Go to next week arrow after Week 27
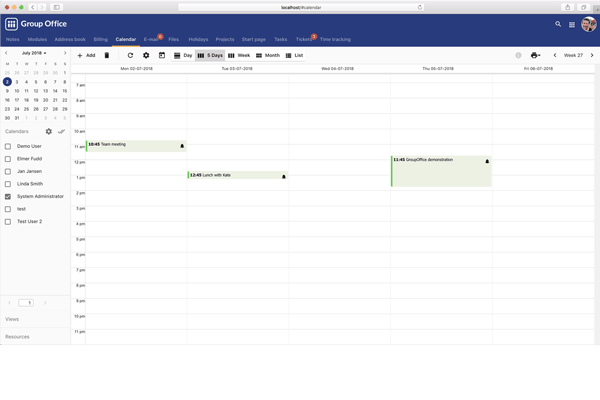 pyautogui.click(x=594, y=56)
